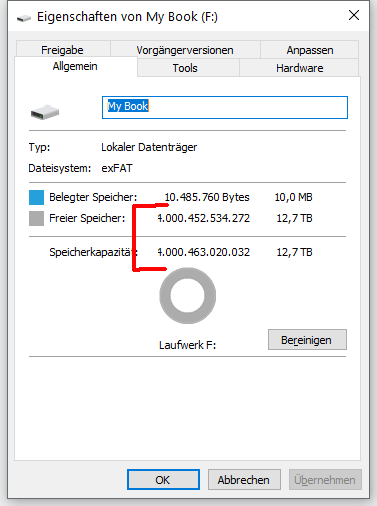This screenshot has height=506, width=377.
Task: Switch to the Freigabe tab
Action: click(63, 50)
